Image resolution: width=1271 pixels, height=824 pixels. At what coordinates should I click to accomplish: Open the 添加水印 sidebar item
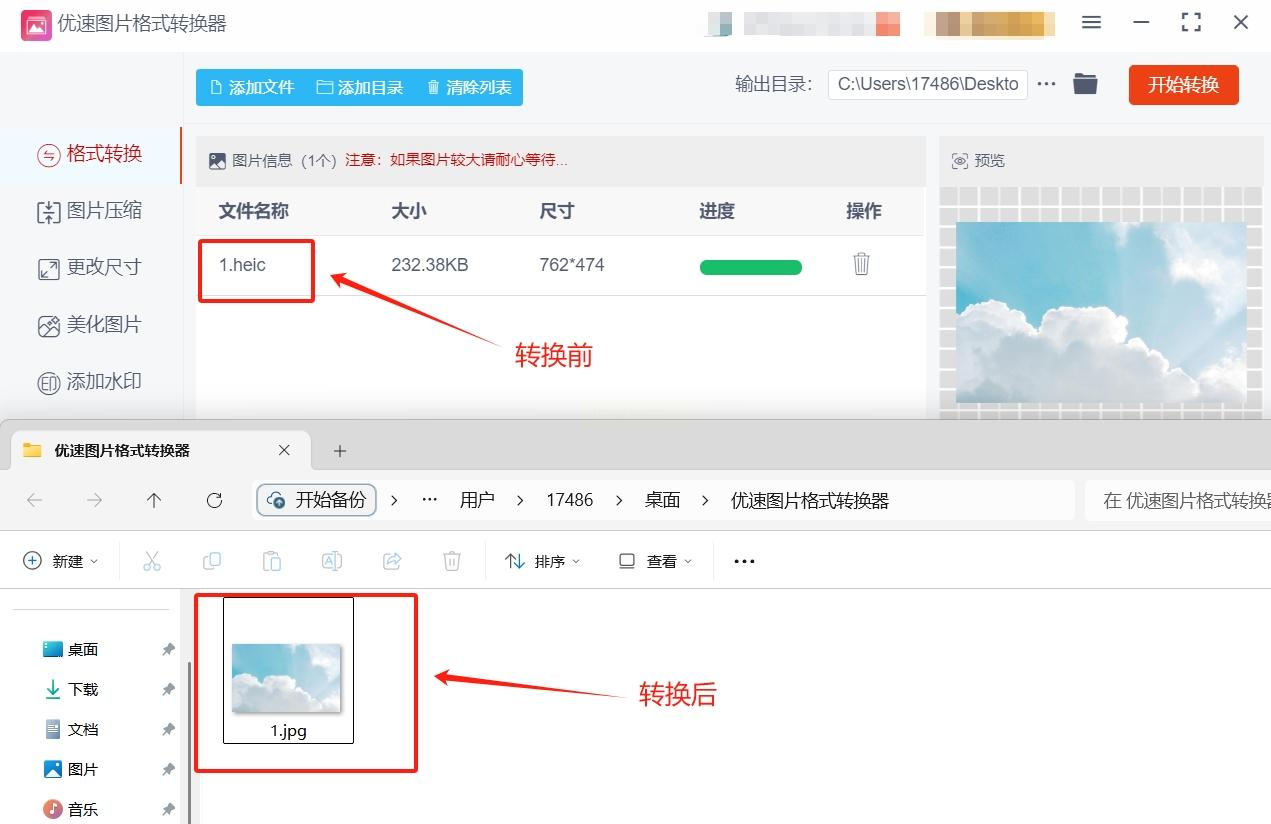tap(90, 382)
